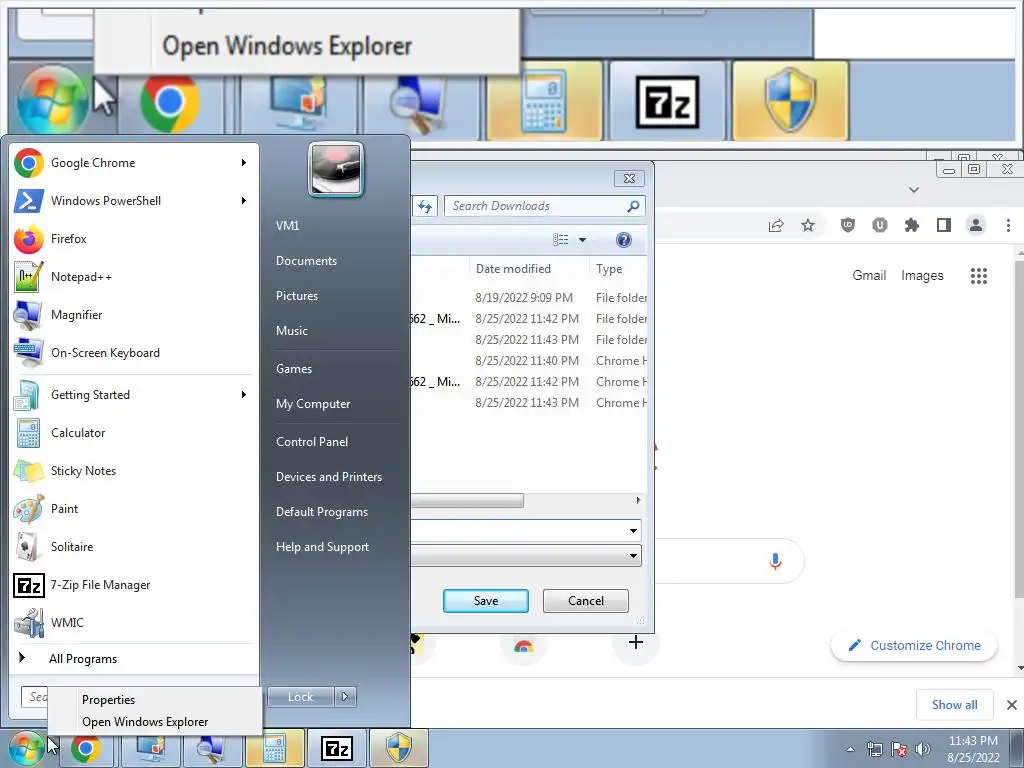The image size is (1024, 768).
Task: Expand Google Chrome jump list arrow
Action: (x=244, y=163)
